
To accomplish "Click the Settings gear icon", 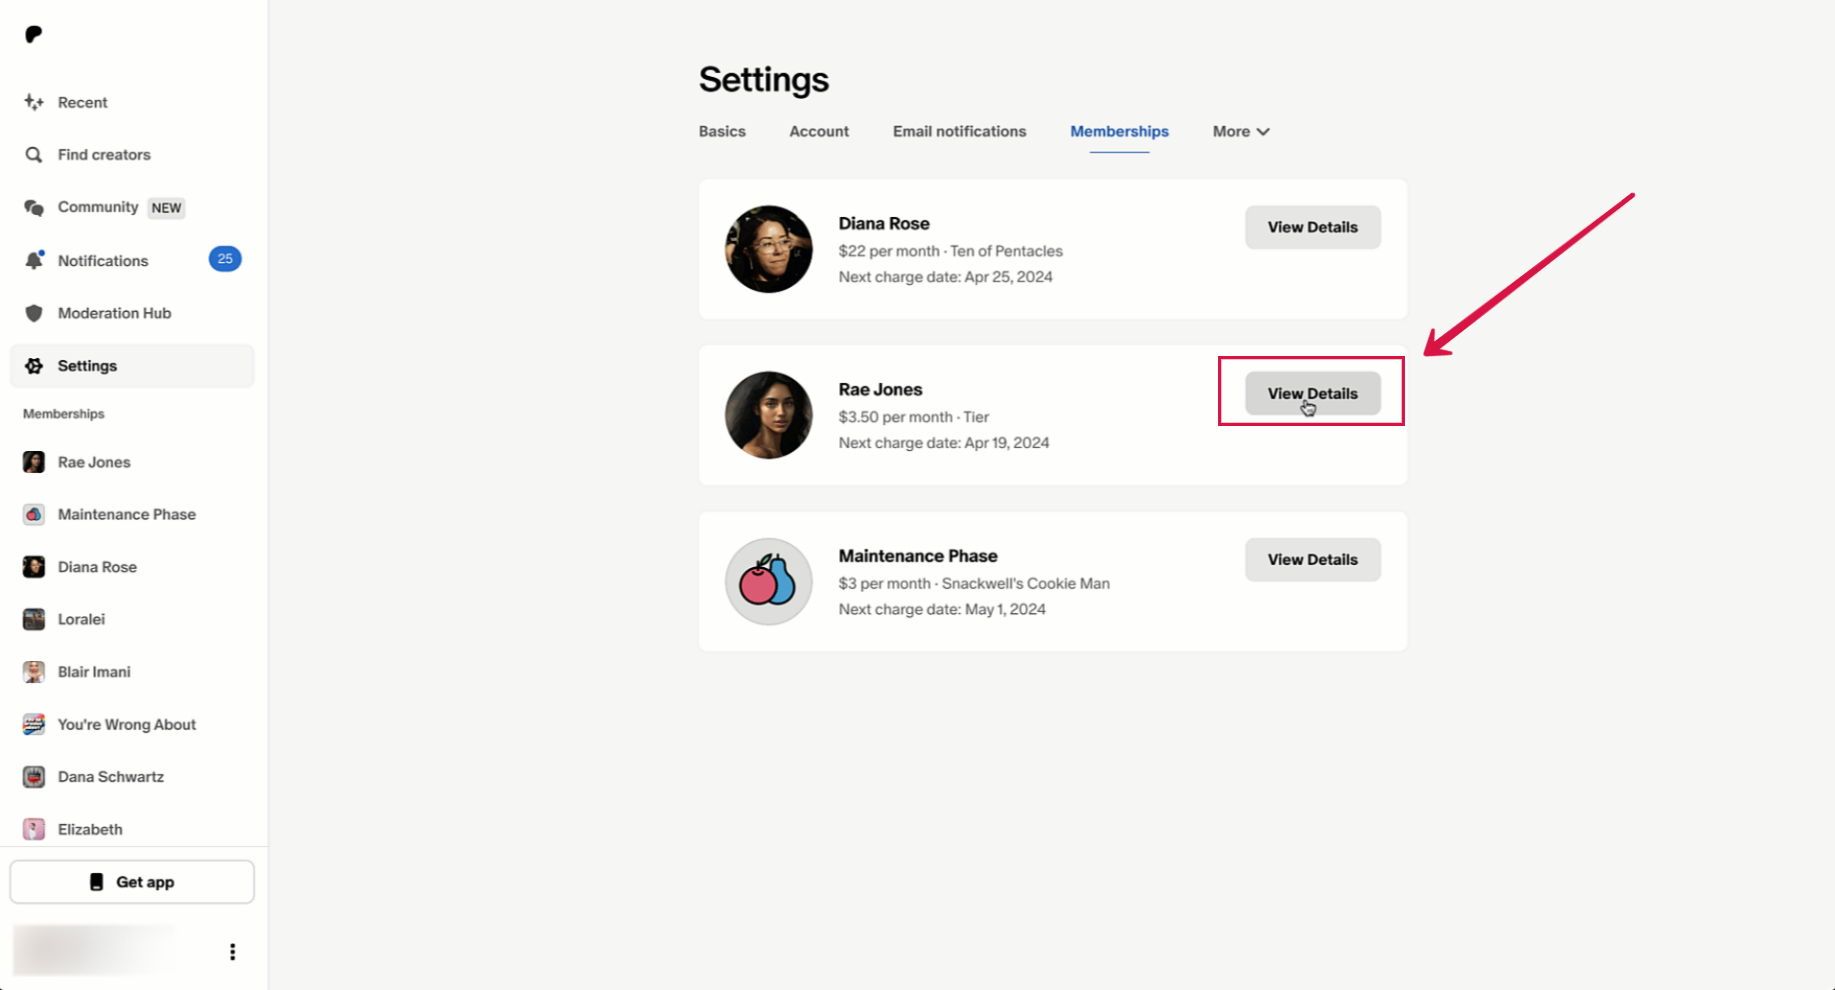I will click(34, 366).
